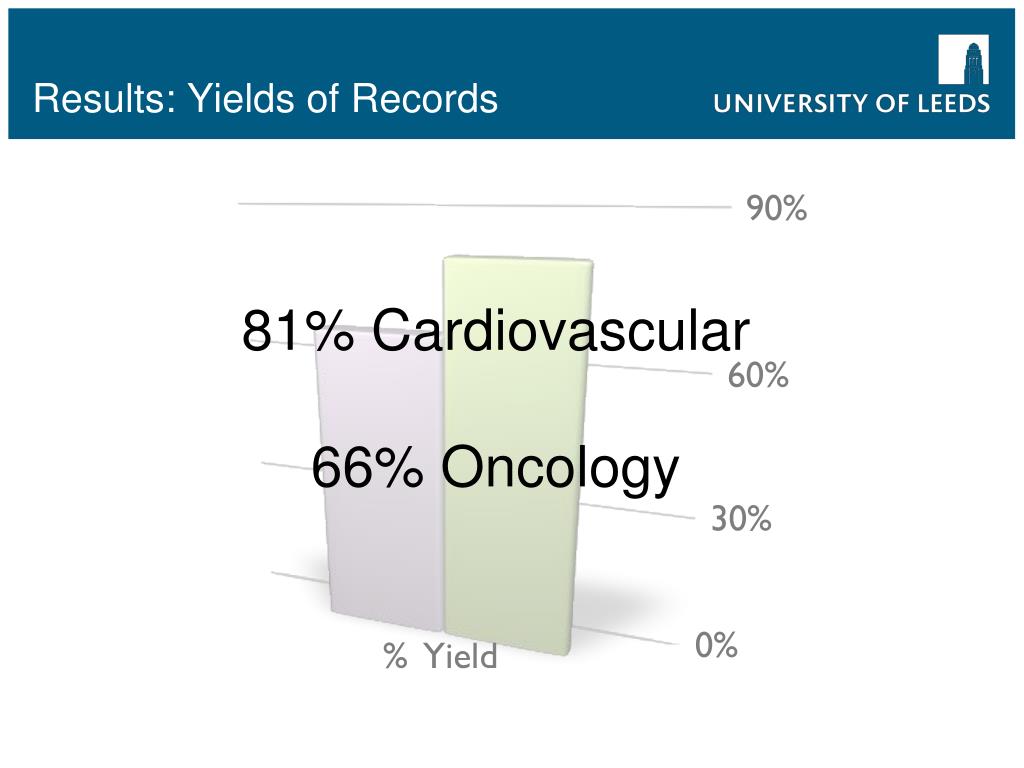Click the blue header banner background
This screenshot has width=1024, height=768.
pyautogui.click(x=588, y=39)
